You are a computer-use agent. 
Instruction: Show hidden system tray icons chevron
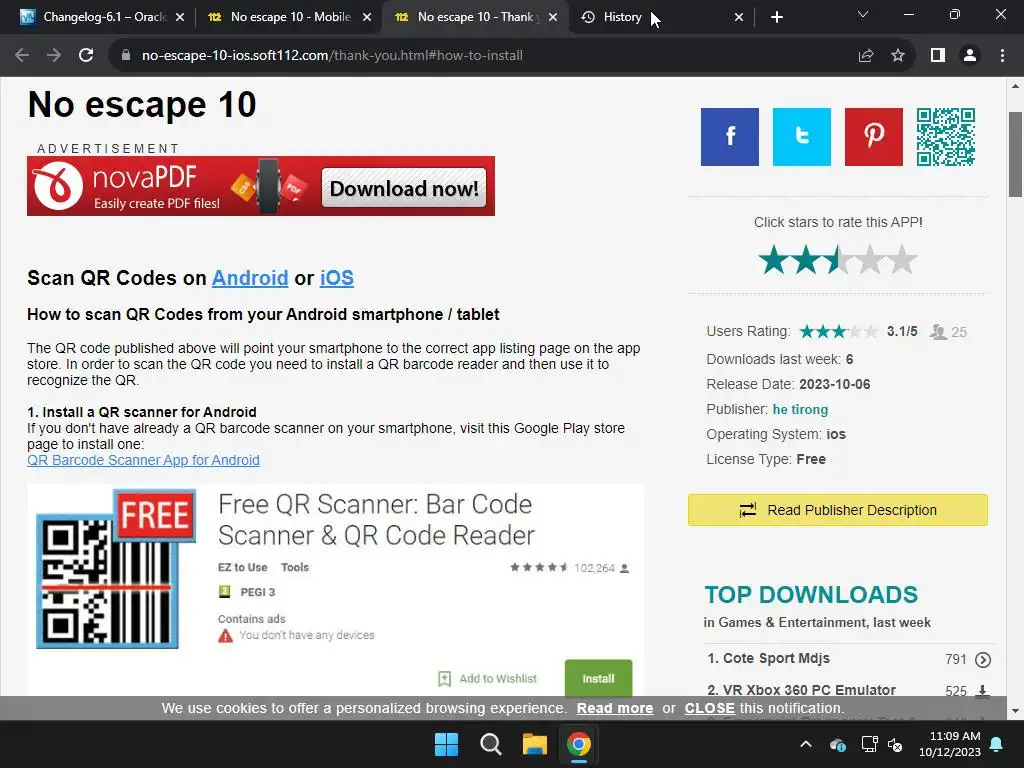point(806,744)
